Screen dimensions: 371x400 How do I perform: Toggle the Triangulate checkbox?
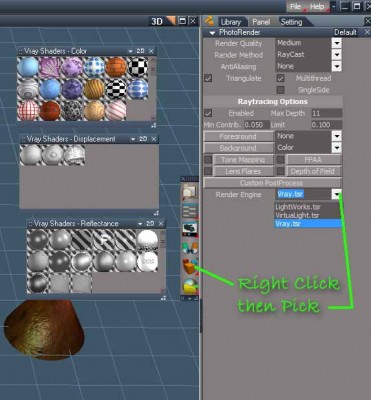coord(208,79)
